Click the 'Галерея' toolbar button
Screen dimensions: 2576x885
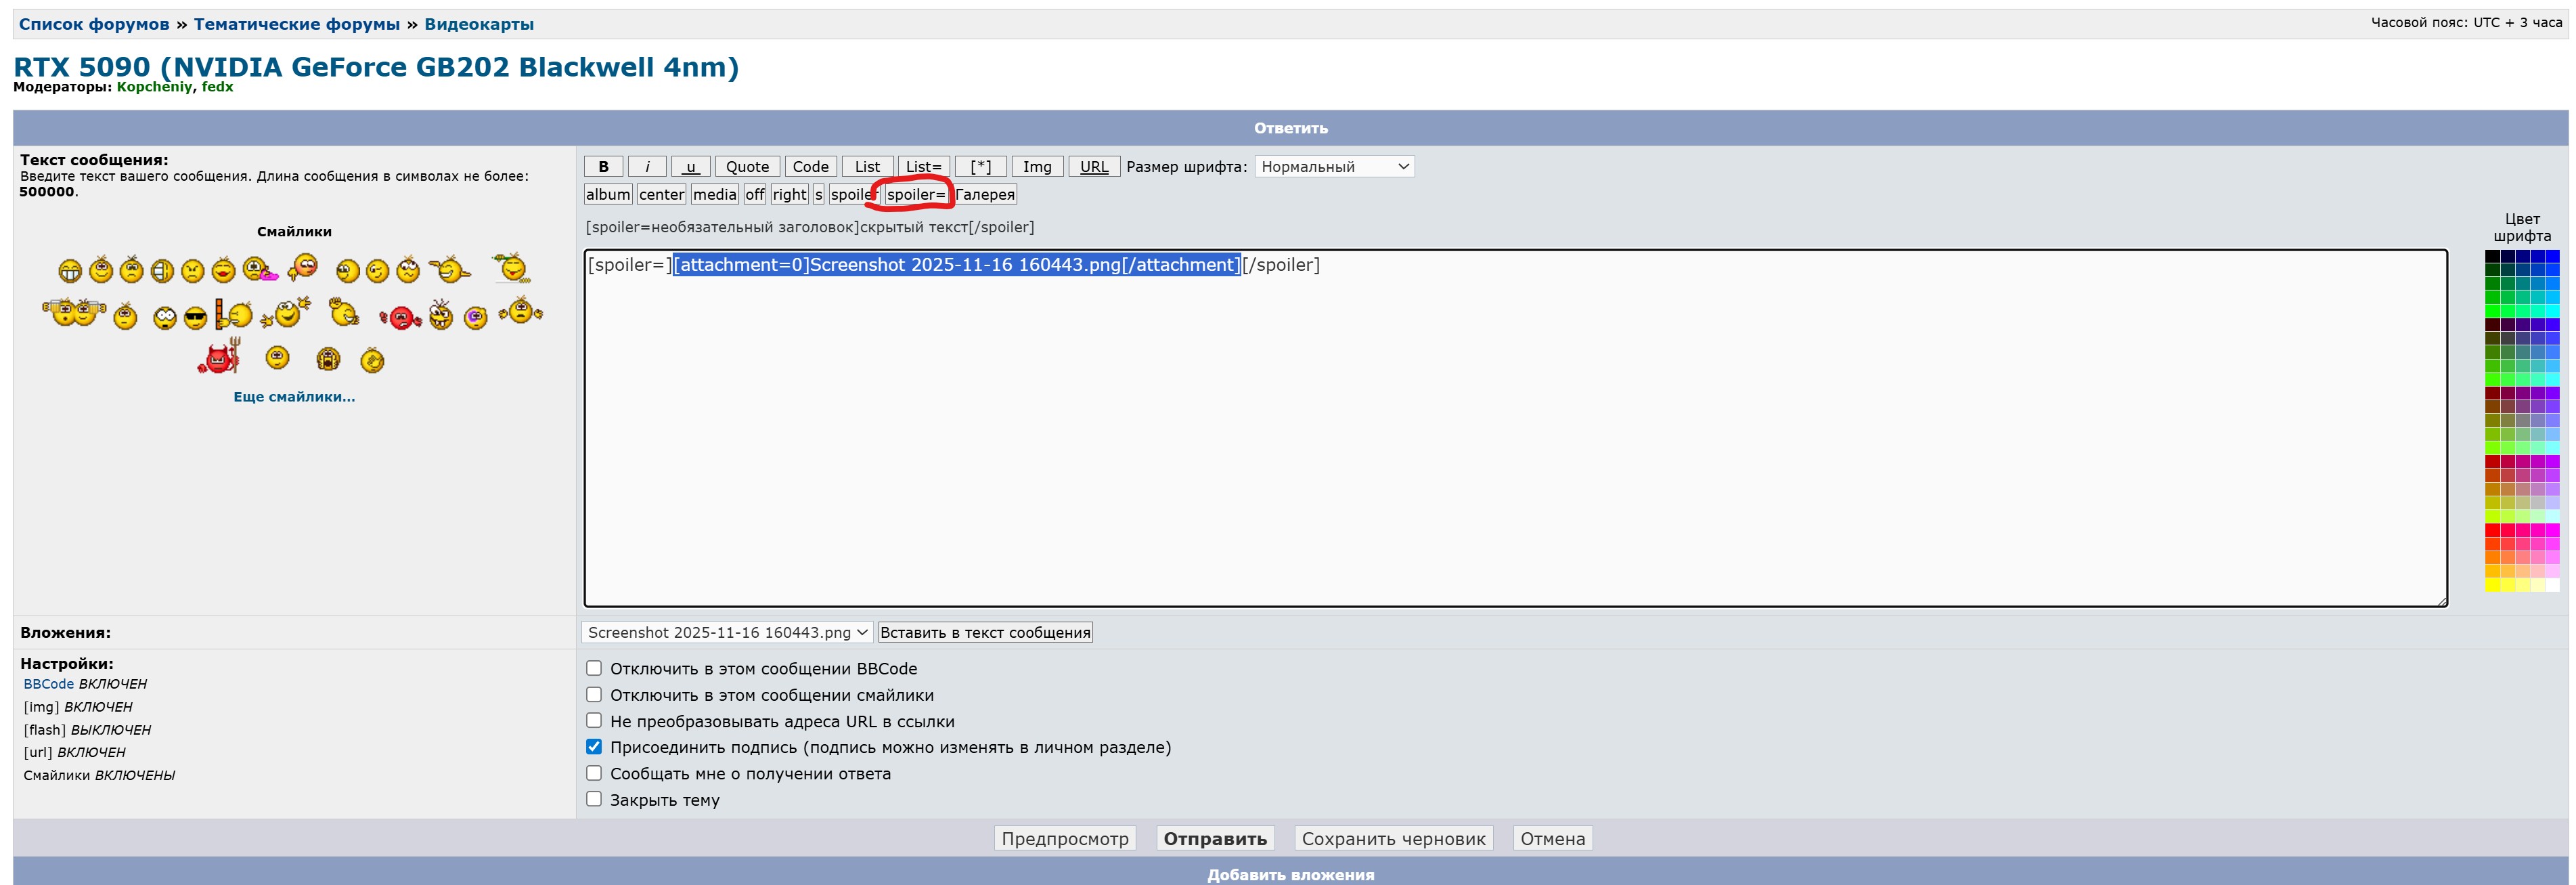(985, 194)
